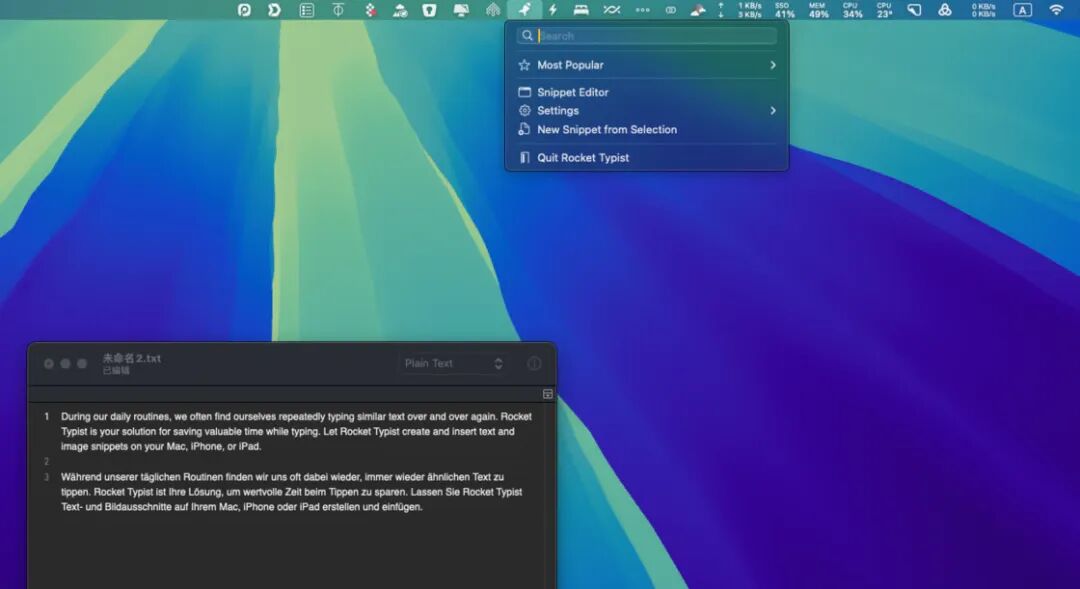Expand the Most Popular submenu
Image resolution: width=1080 pixels, height=589 pixels.
(647, 65)
